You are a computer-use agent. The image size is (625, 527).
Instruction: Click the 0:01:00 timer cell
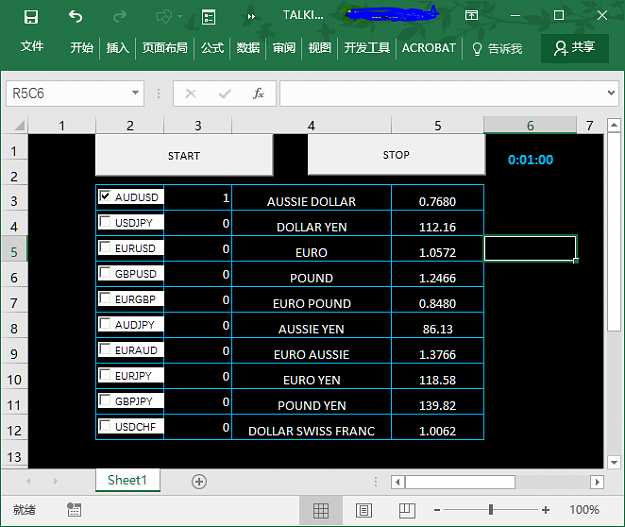pyautogui.click(x=530, y=160)
